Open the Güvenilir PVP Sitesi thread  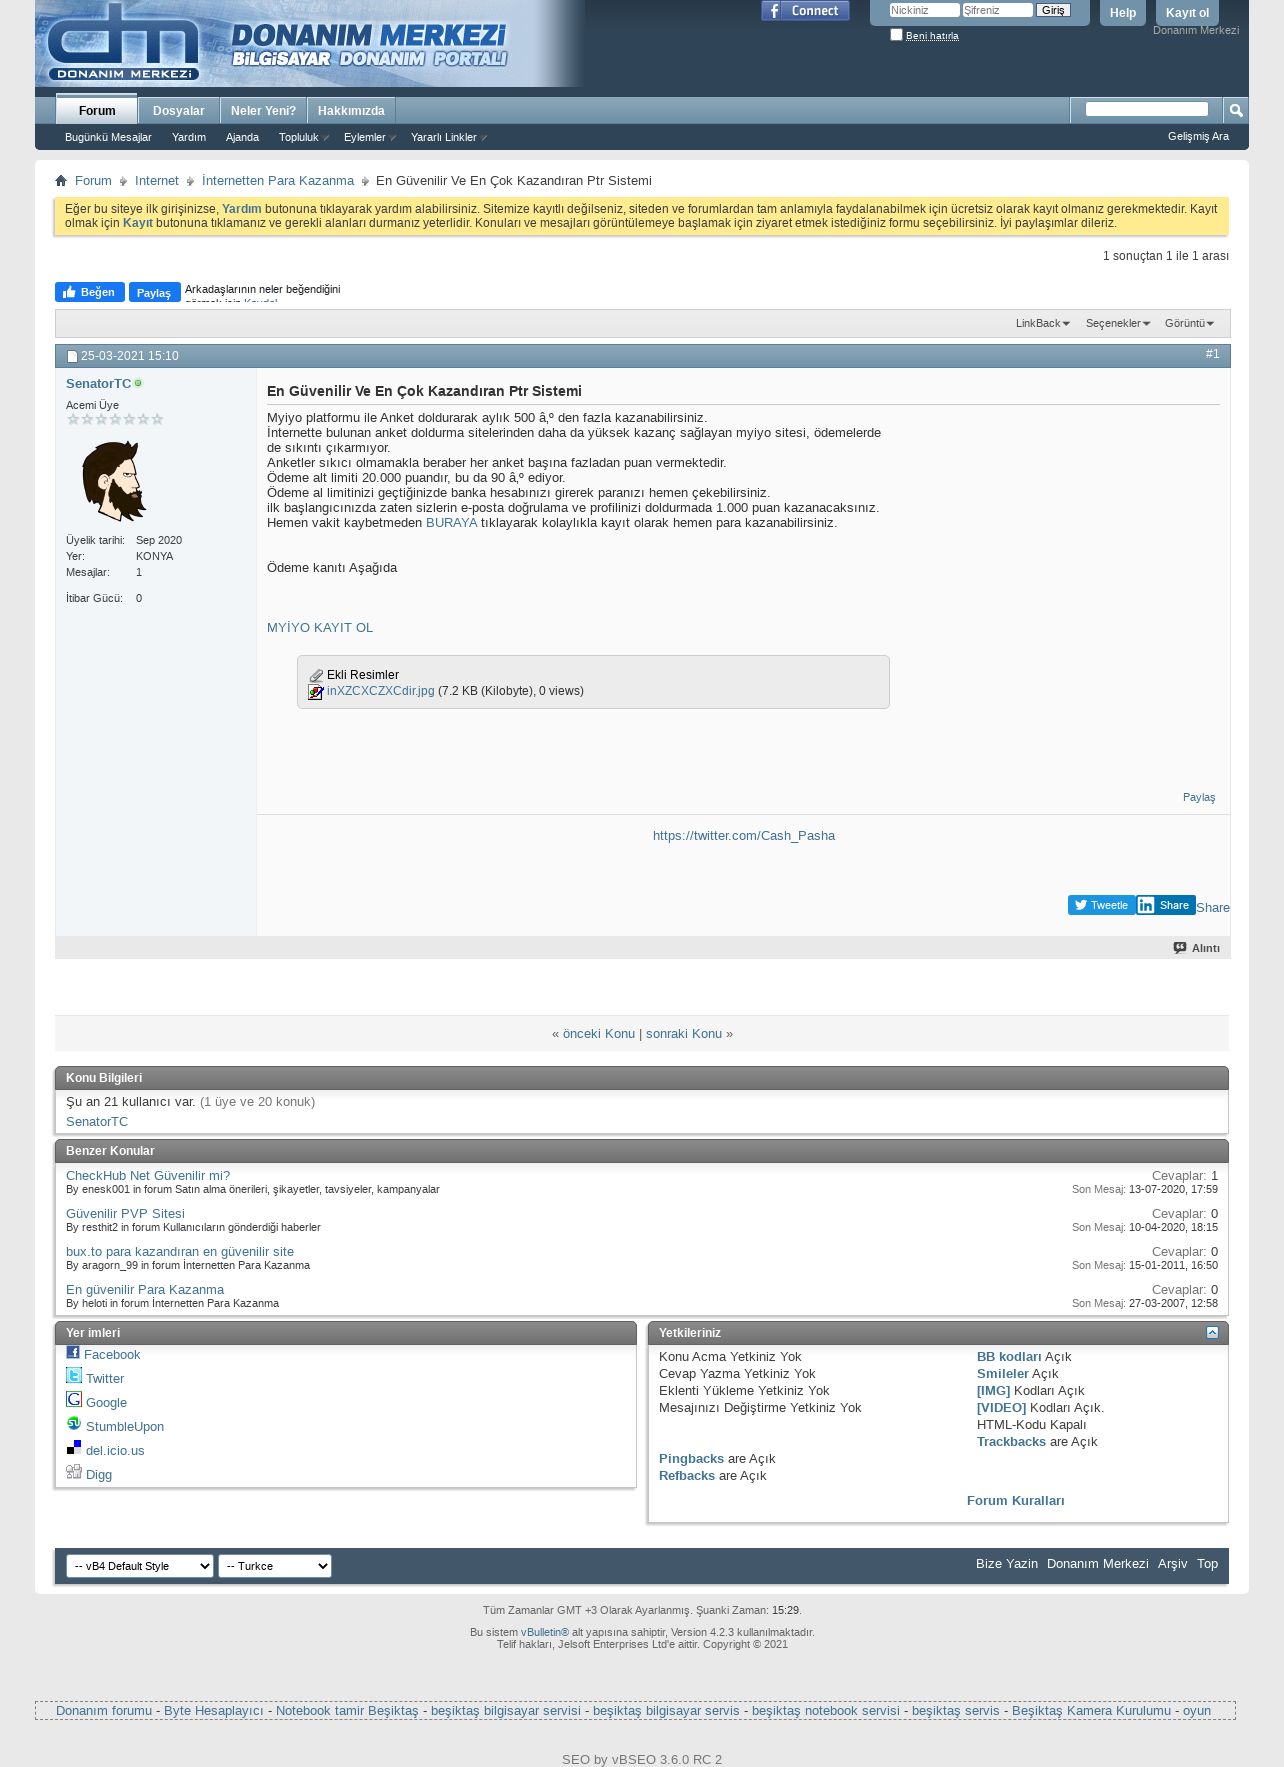pyautogui.click(x=125, y=1214)
